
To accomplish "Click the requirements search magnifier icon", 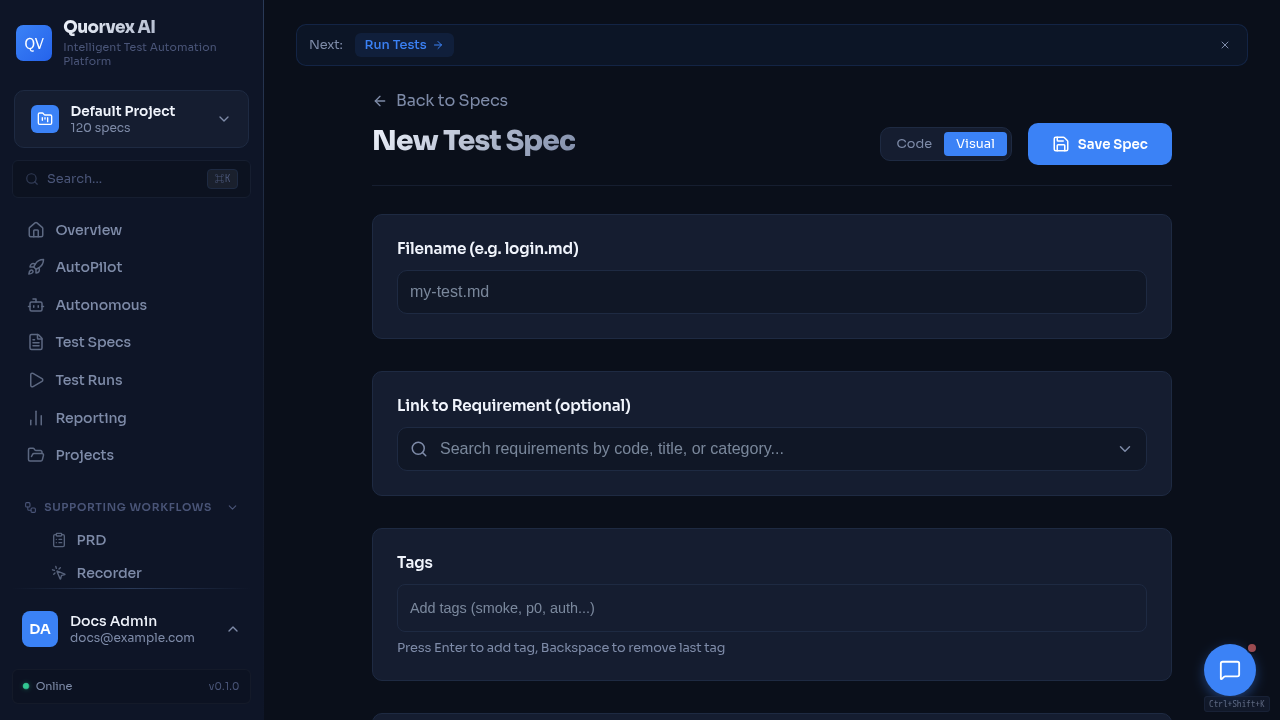I will [x=419, y=449].
